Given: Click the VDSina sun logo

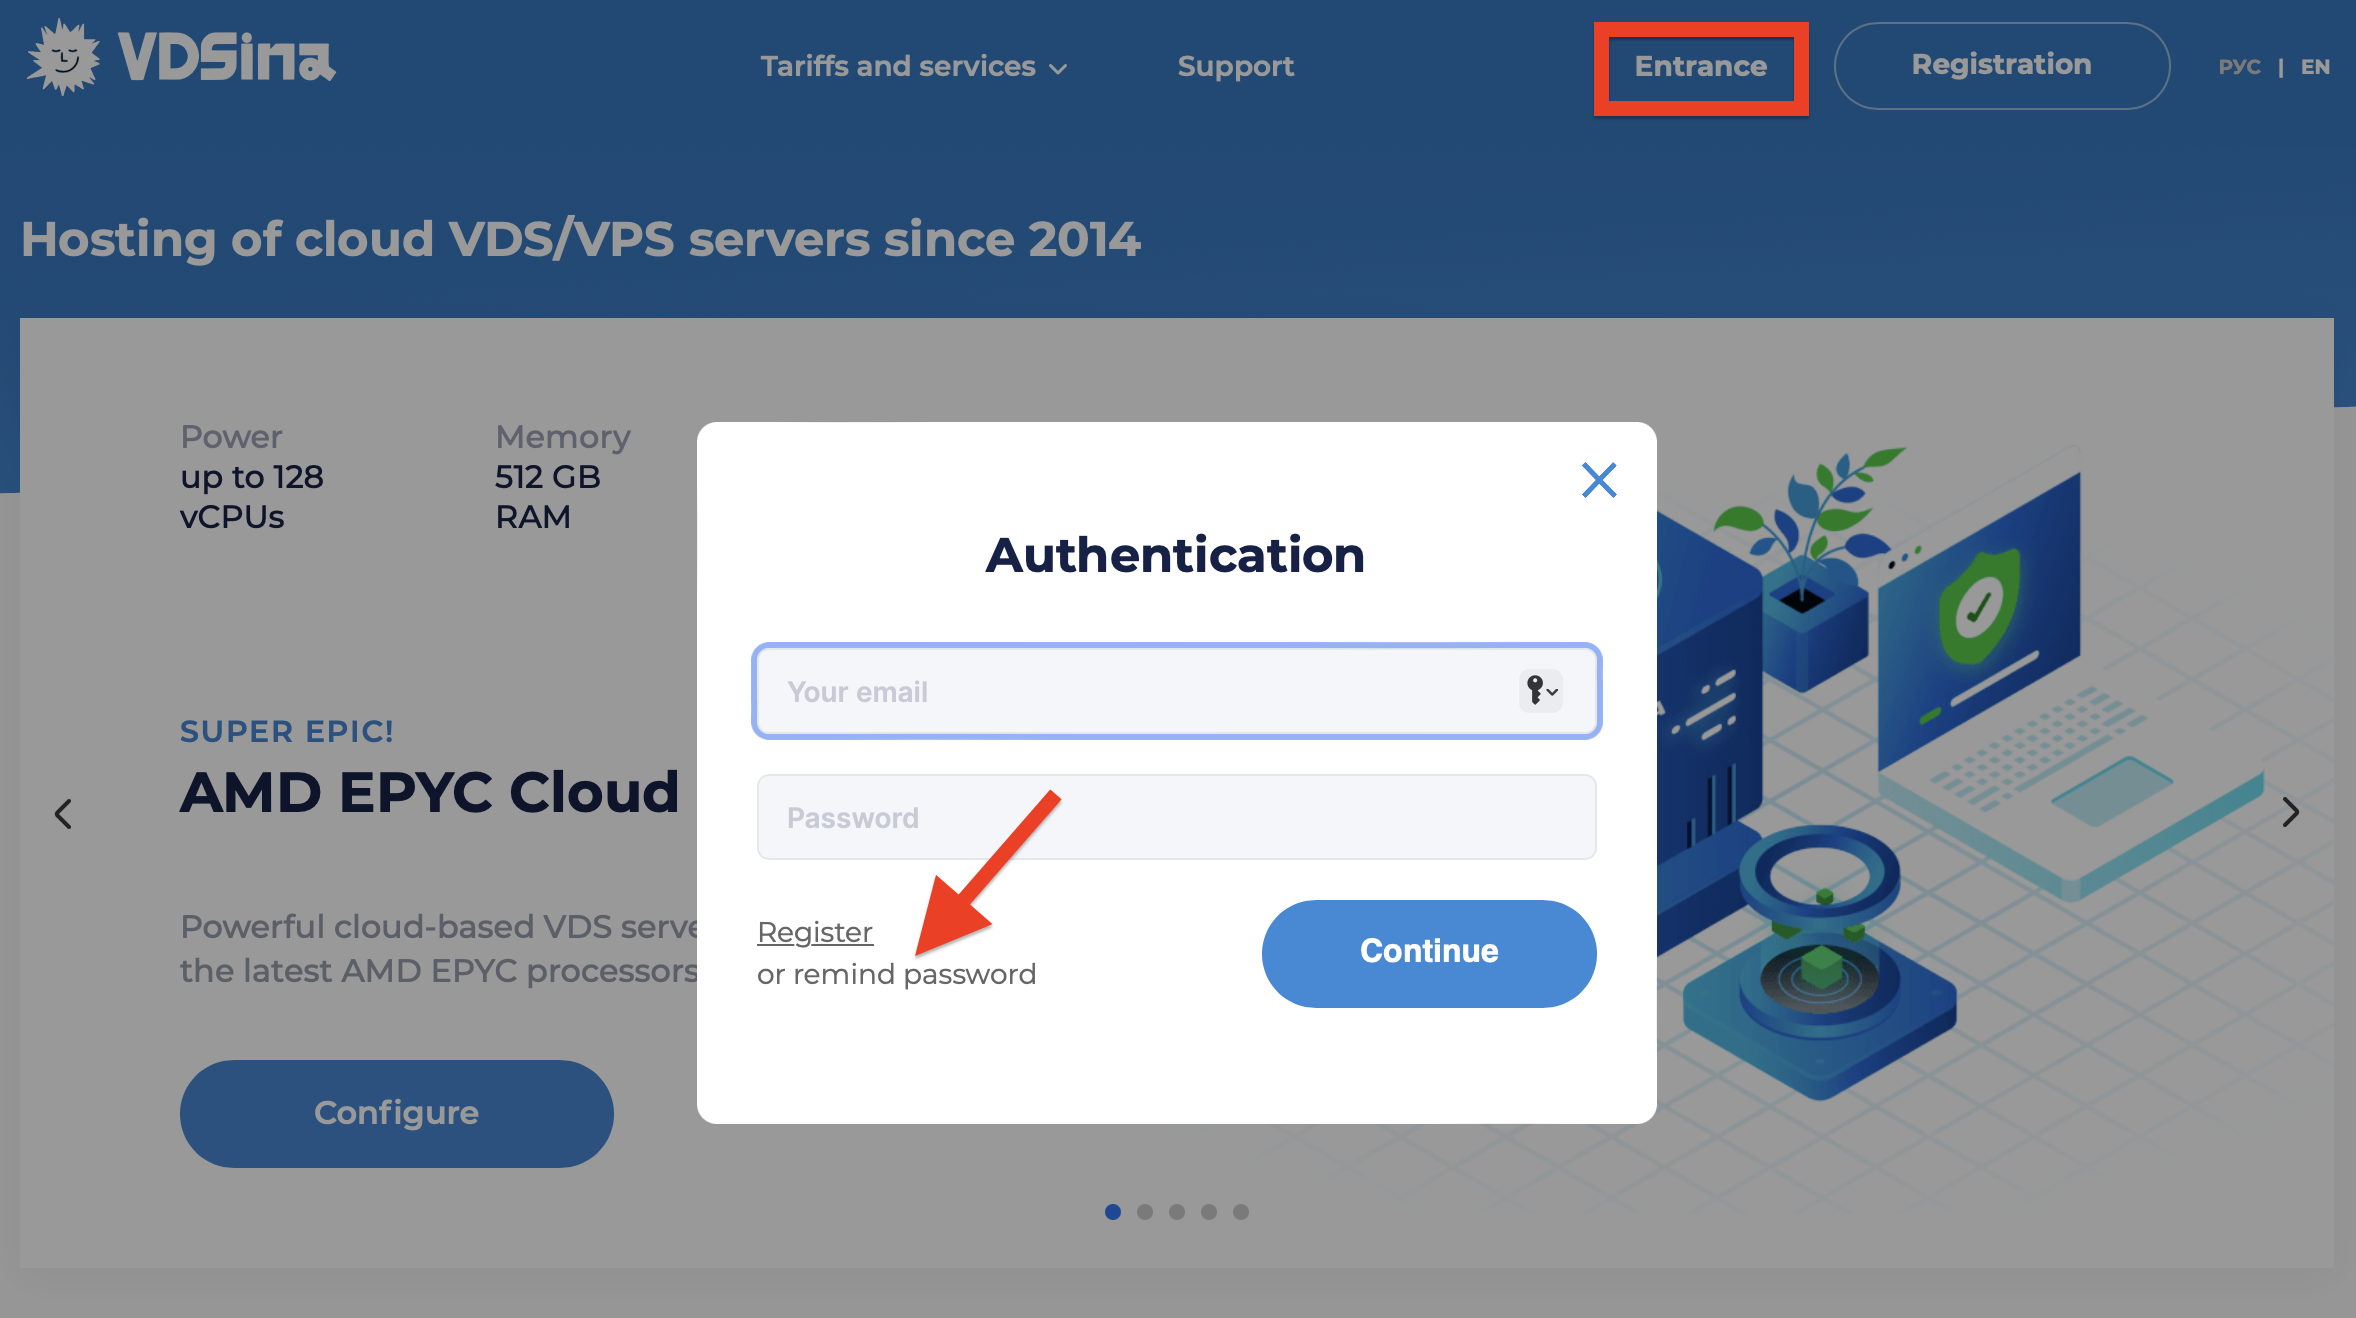Looking at the screenshot, I should (x=64, y=58).
